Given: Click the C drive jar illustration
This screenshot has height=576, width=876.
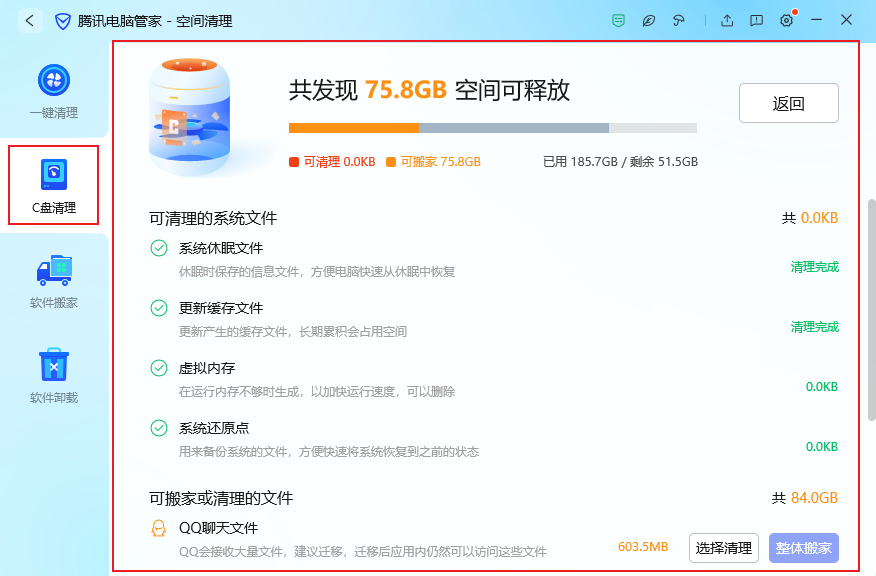Looking at the screenshot, I should click(189, 116).
